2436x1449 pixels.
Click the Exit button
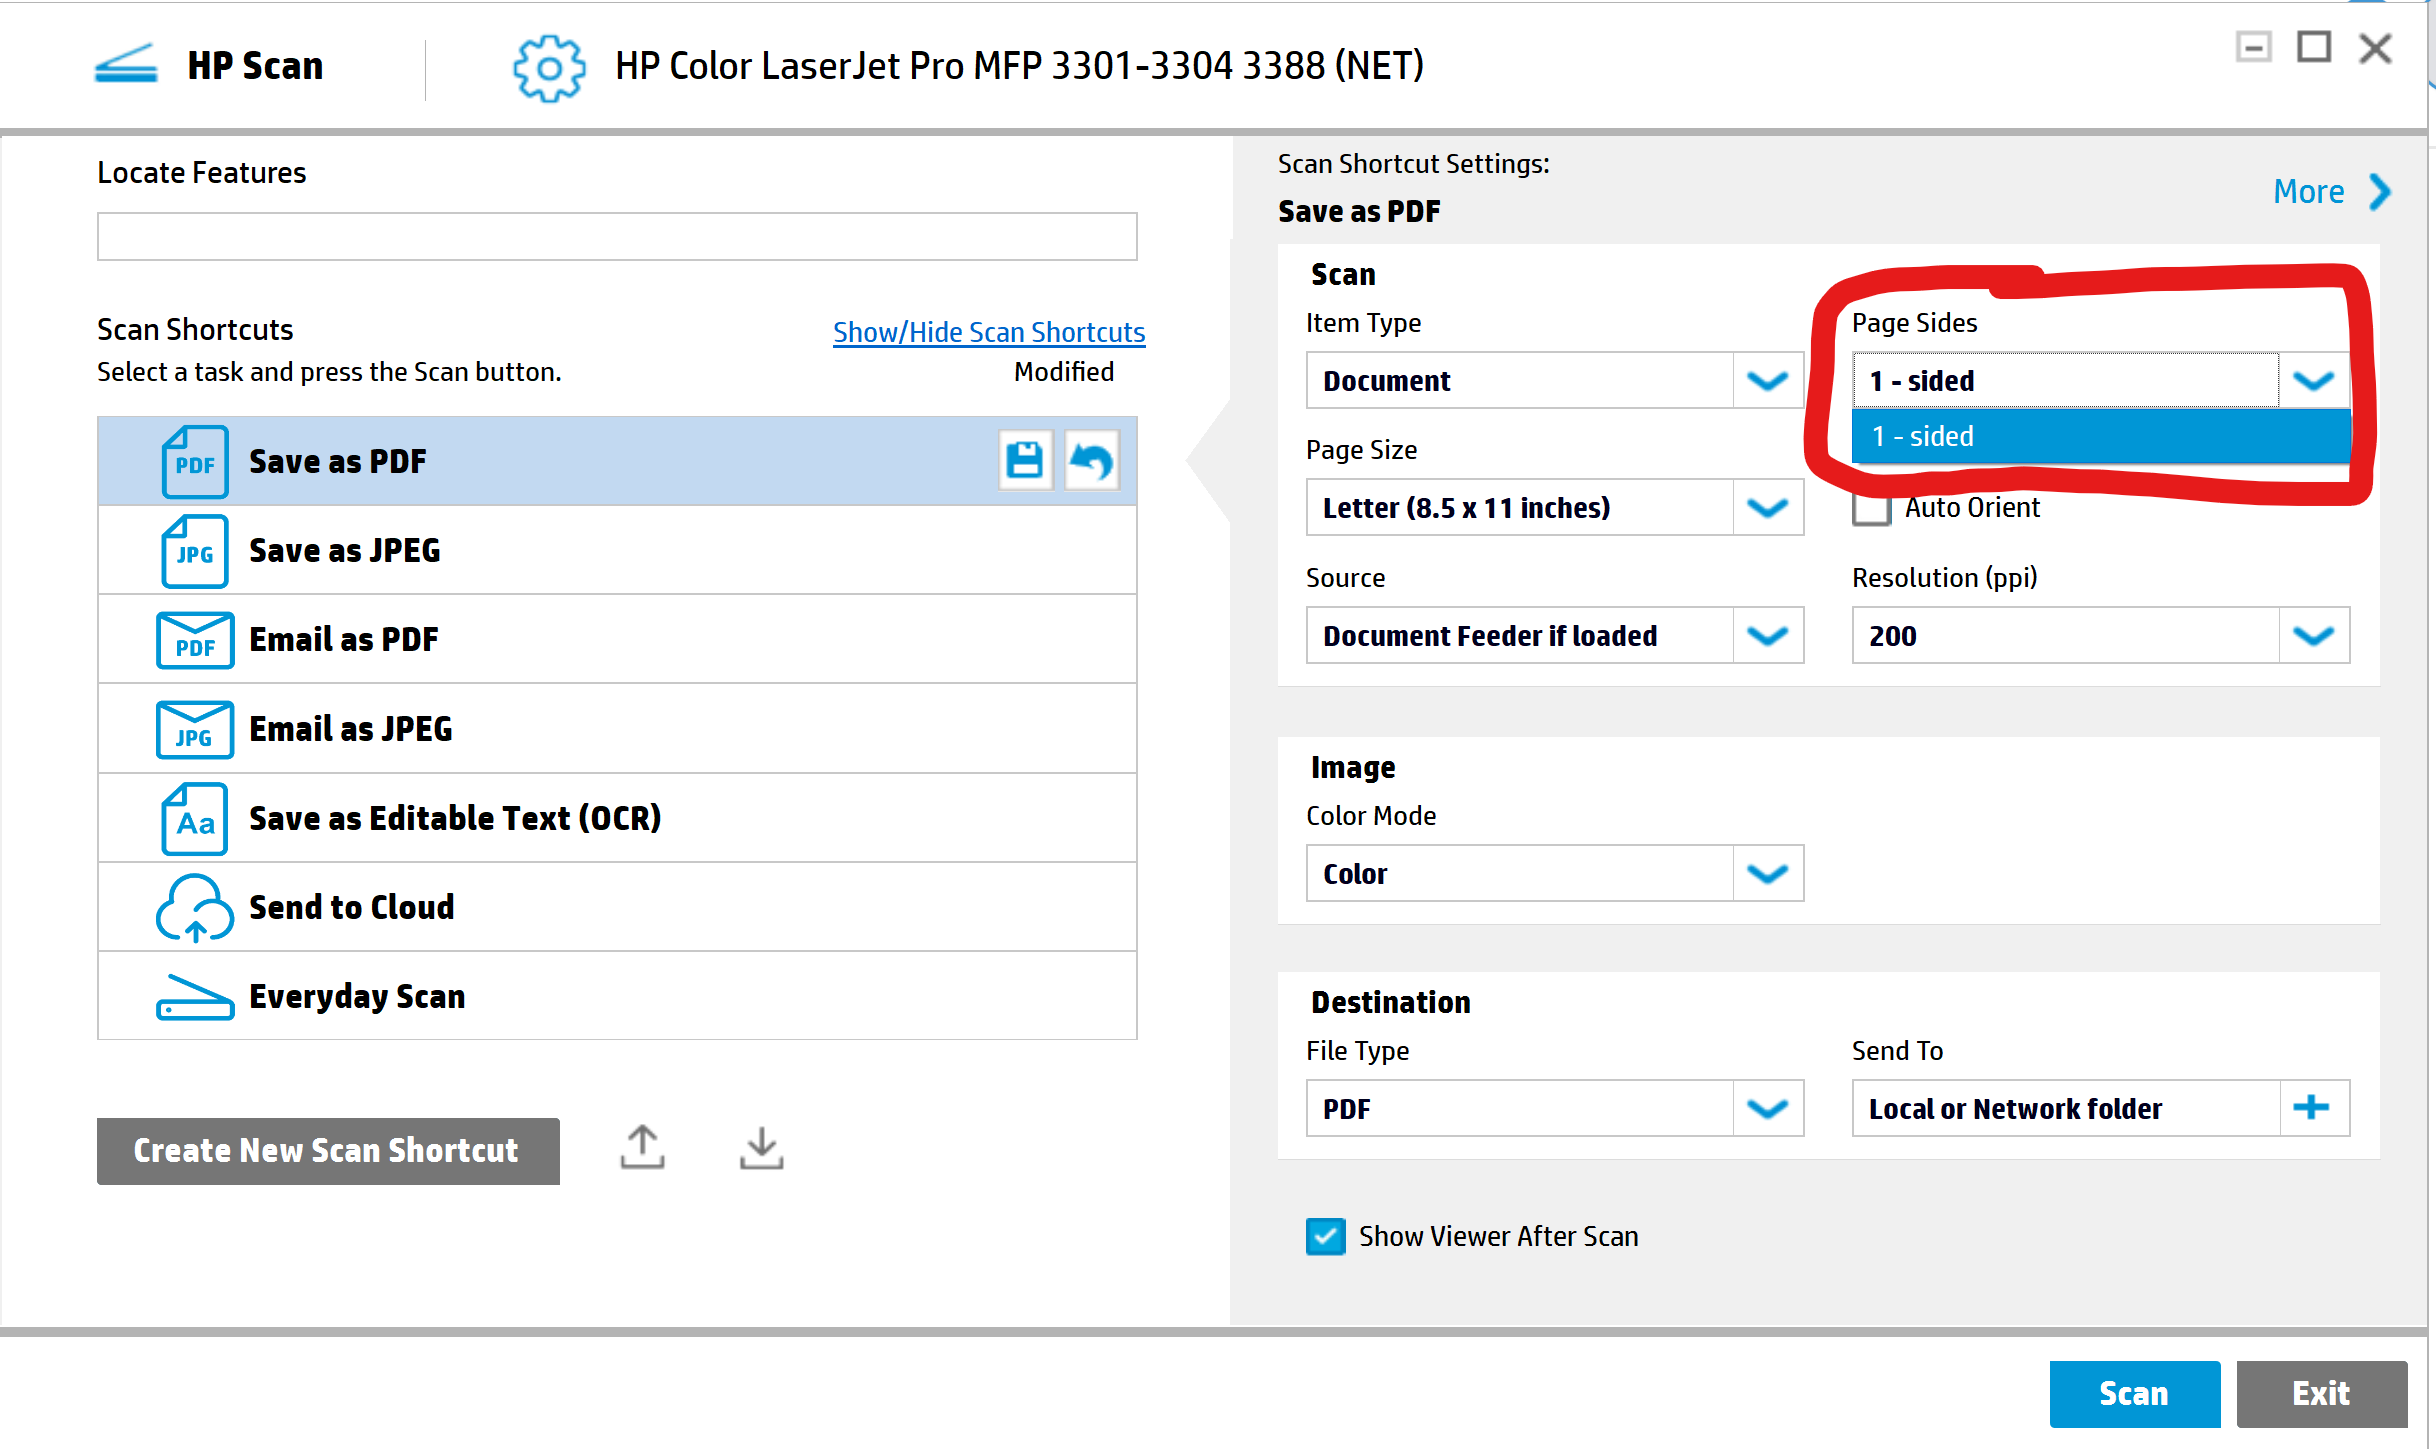(2321, 1394)
